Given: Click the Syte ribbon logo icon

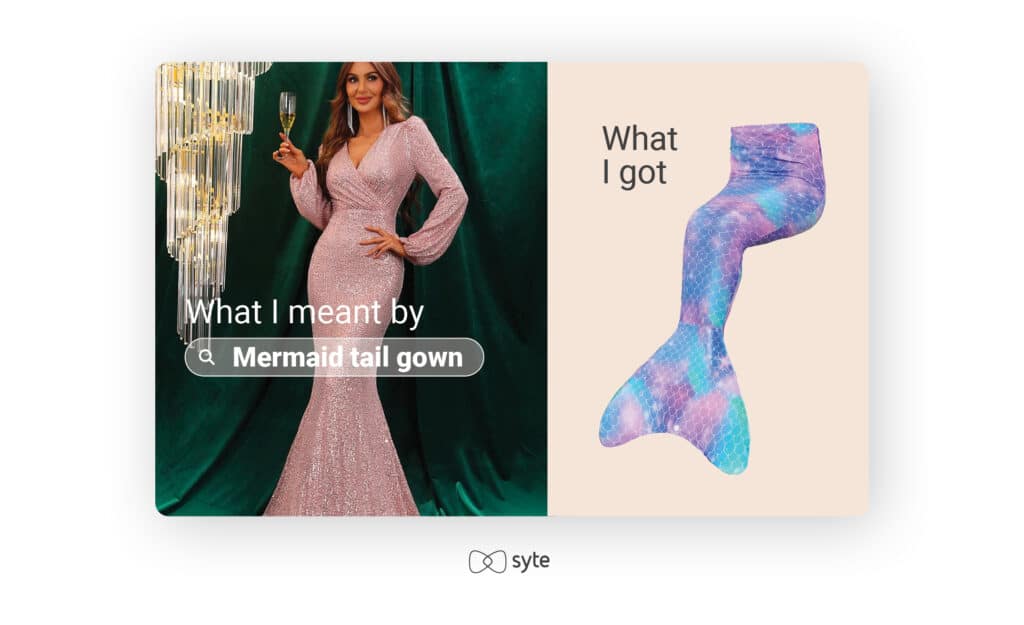Looking at the screenshot, I should (487, 562).
